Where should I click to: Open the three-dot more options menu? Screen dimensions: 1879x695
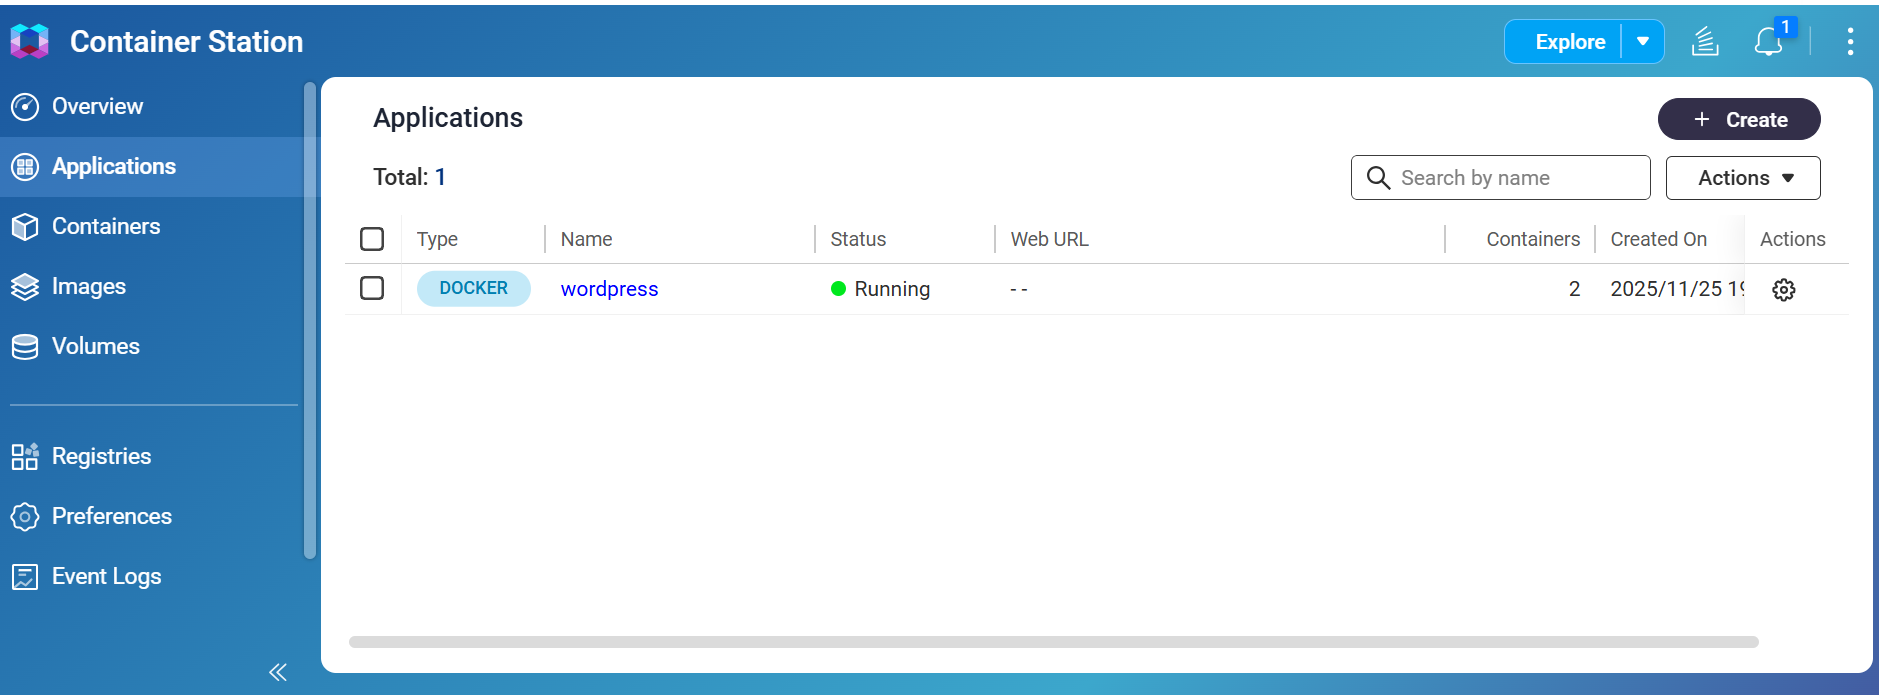tap(1850, 42)
